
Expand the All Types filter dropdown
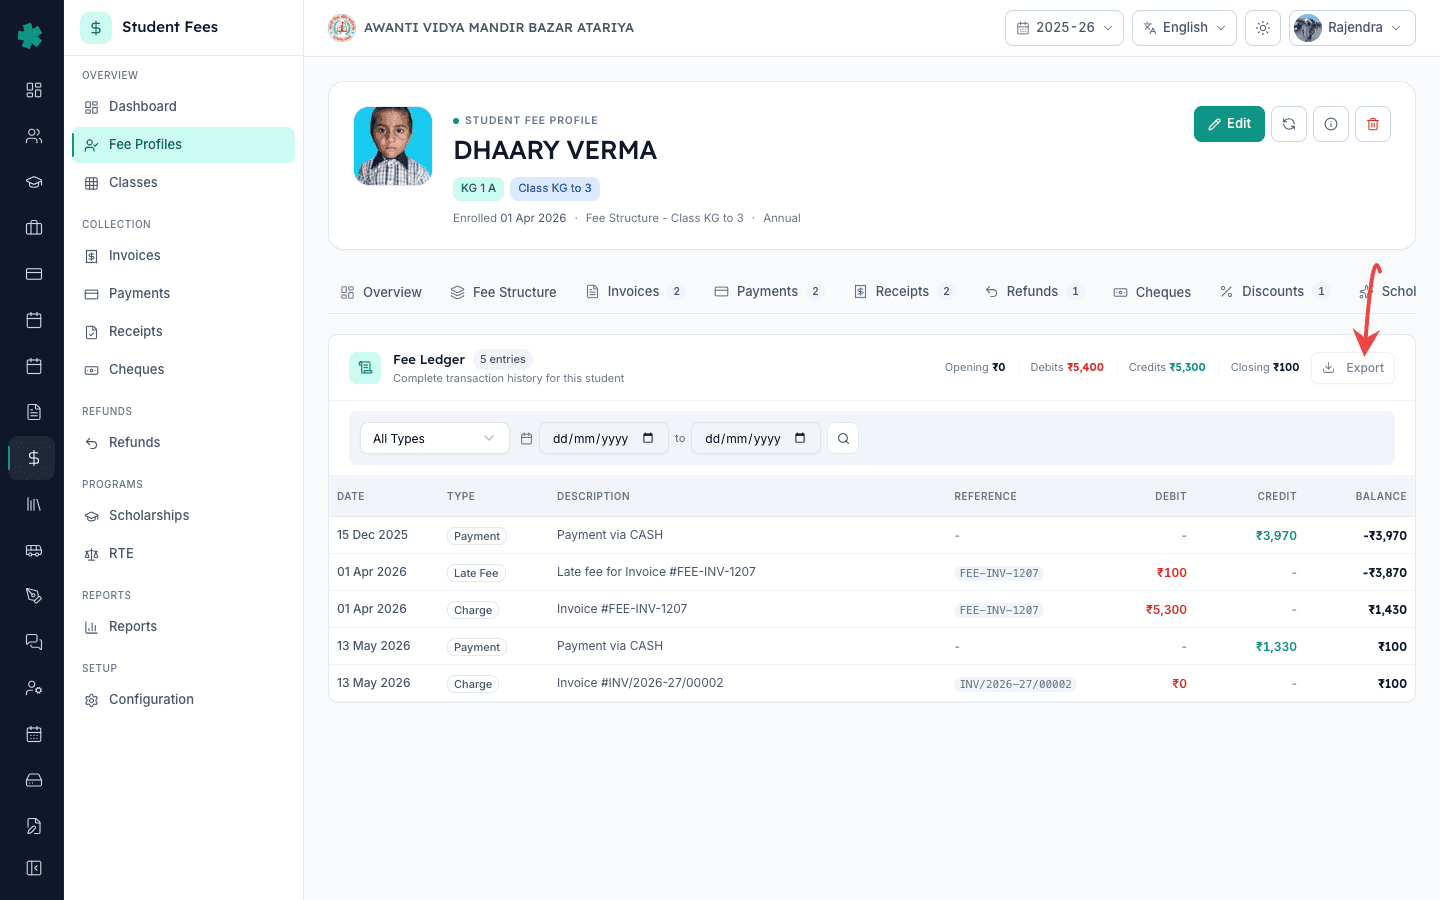click(435, 438)
